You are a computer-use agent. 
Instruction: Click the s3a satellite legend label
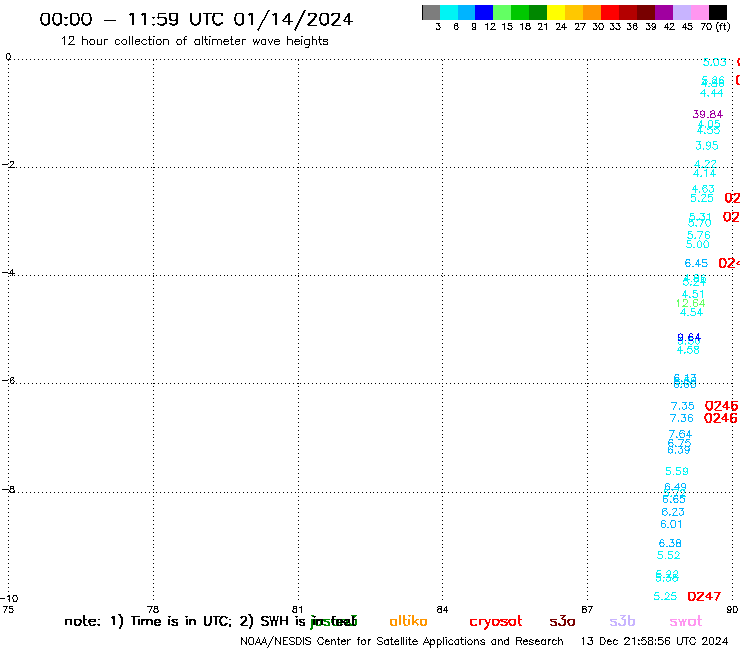(x=562, y=621)
